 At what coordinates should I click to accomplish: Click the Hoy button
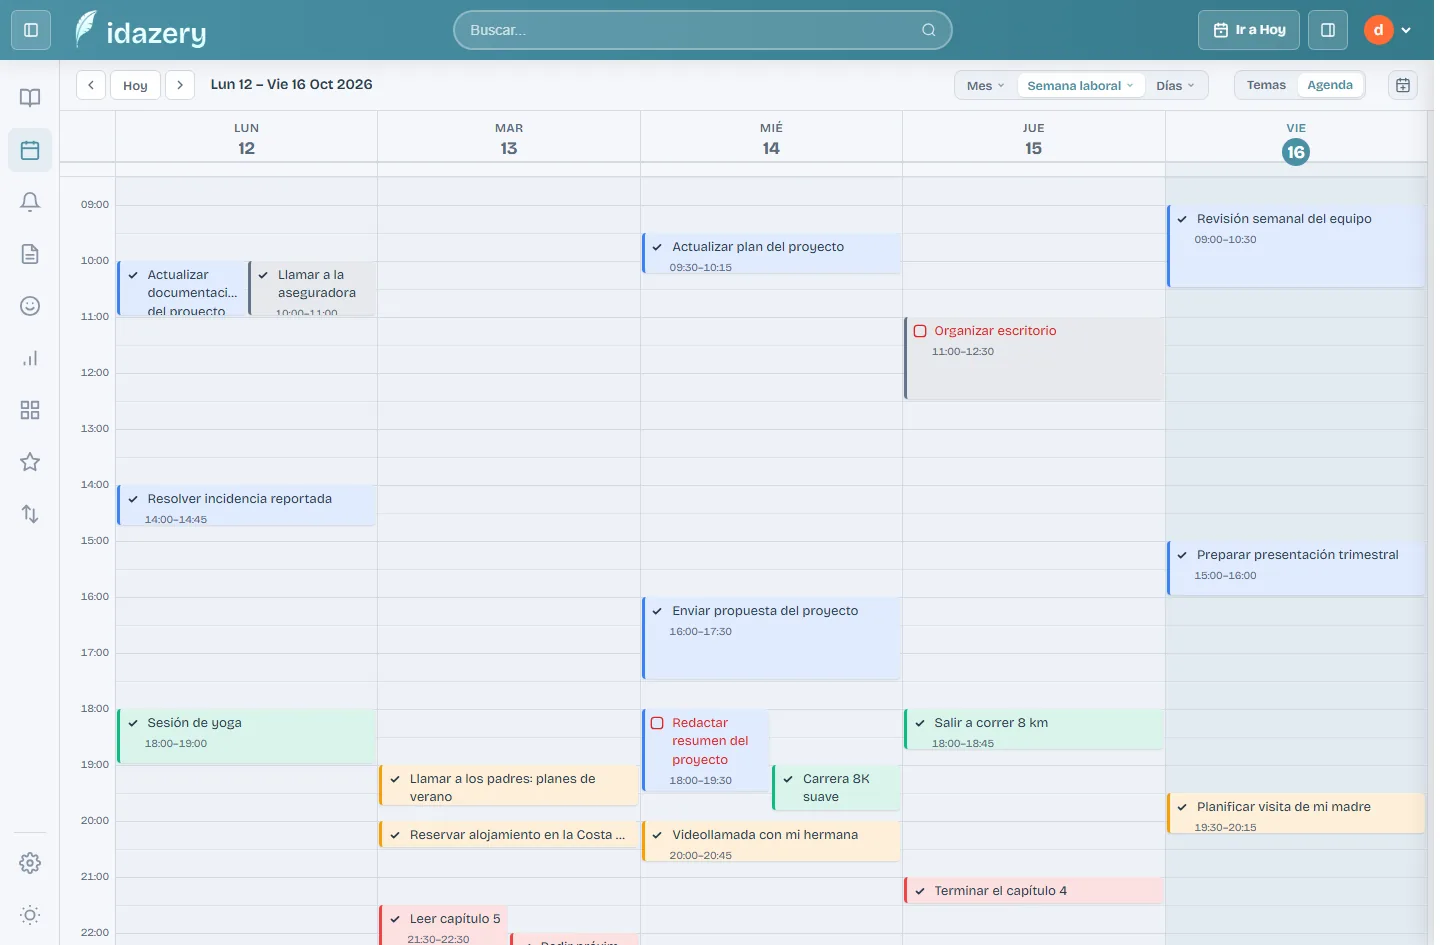(x=135, y=85)
